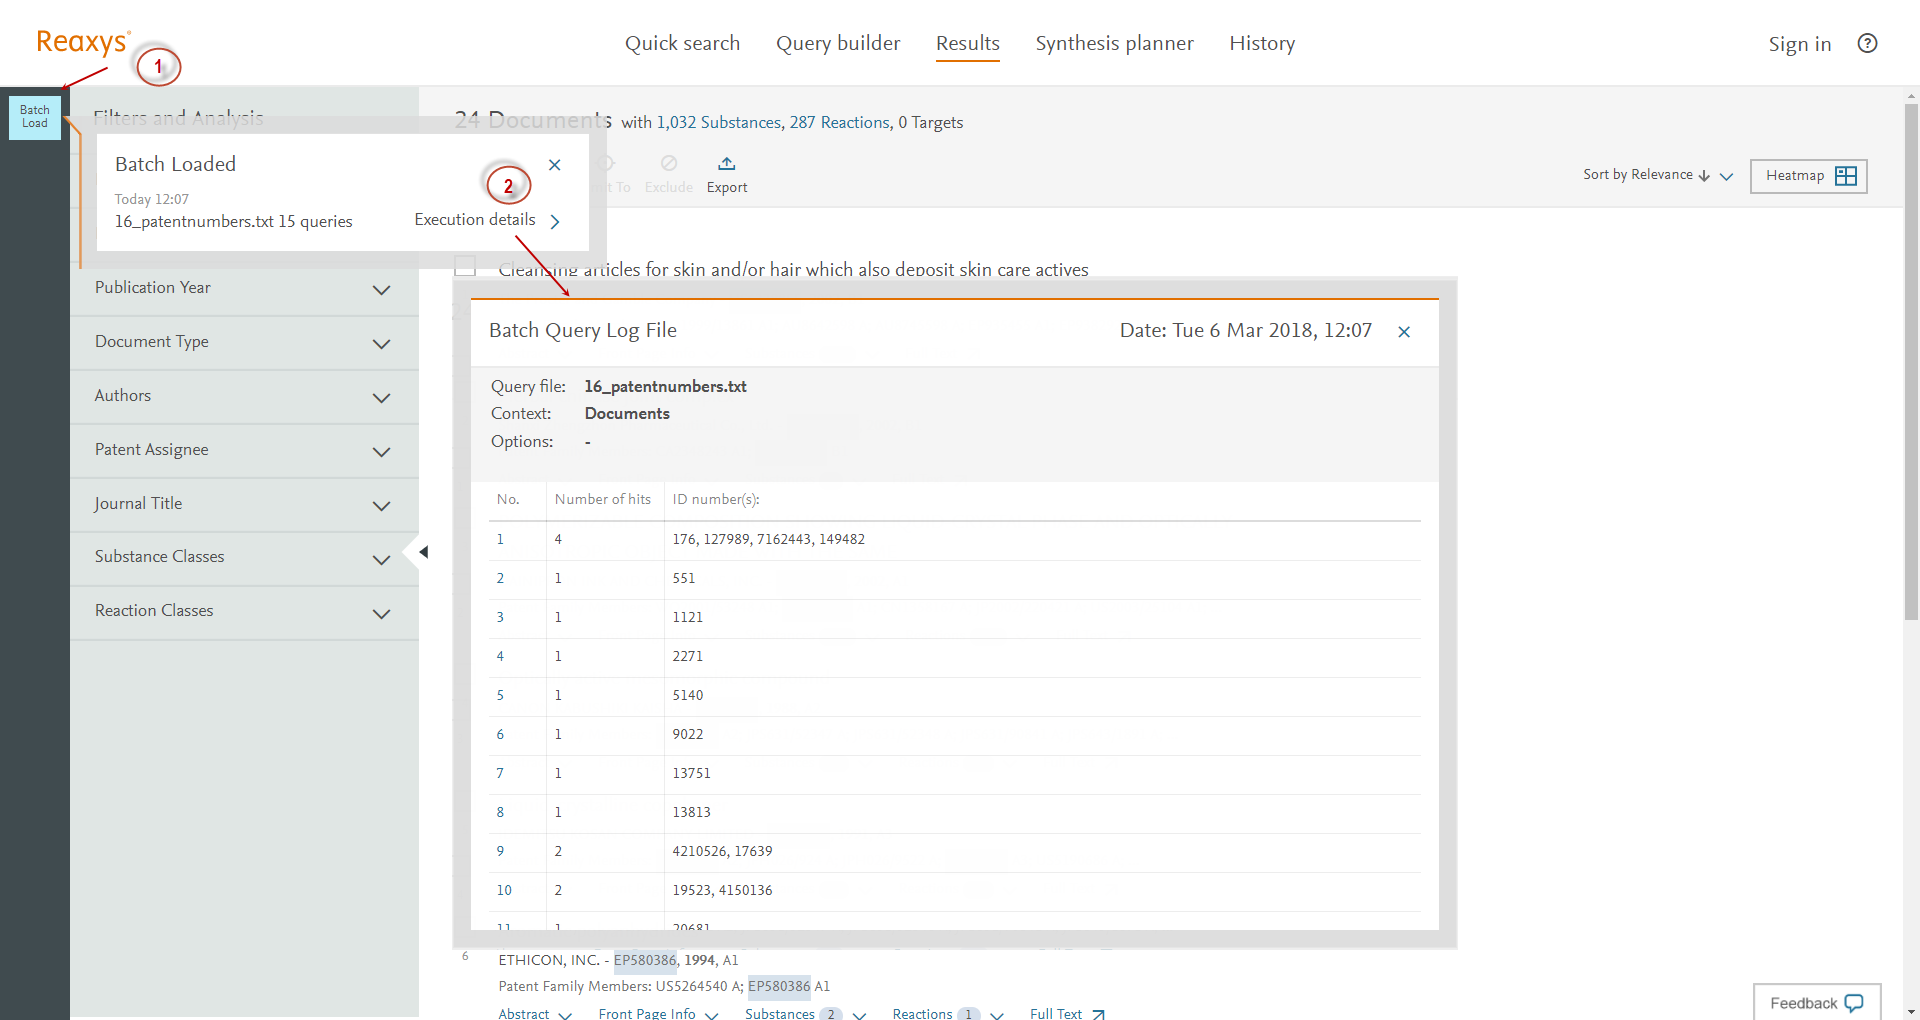Check the checkbox next to the Cleansing articles document
This screenshot has height=1020, width=1920.
[465, 265]
